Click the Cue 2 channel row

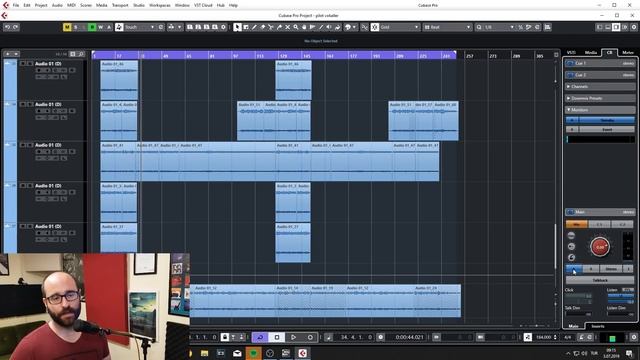pyautogui.click(x=600, y=75)
